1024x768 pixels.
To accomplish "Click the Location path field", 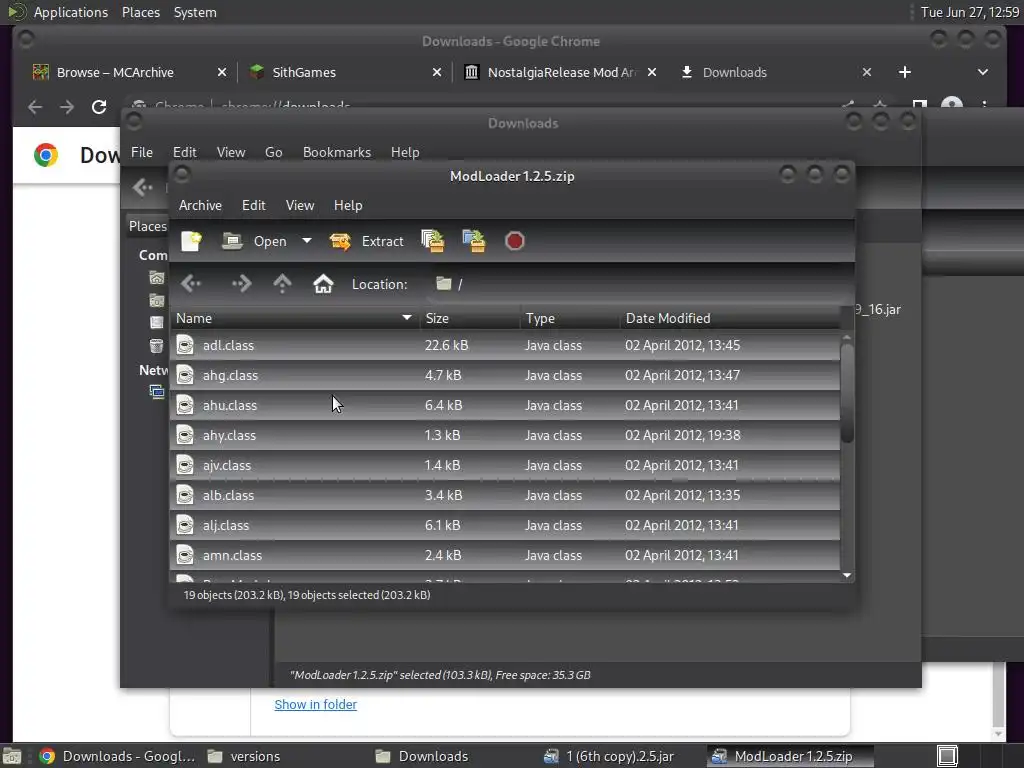I will (640, 283).
